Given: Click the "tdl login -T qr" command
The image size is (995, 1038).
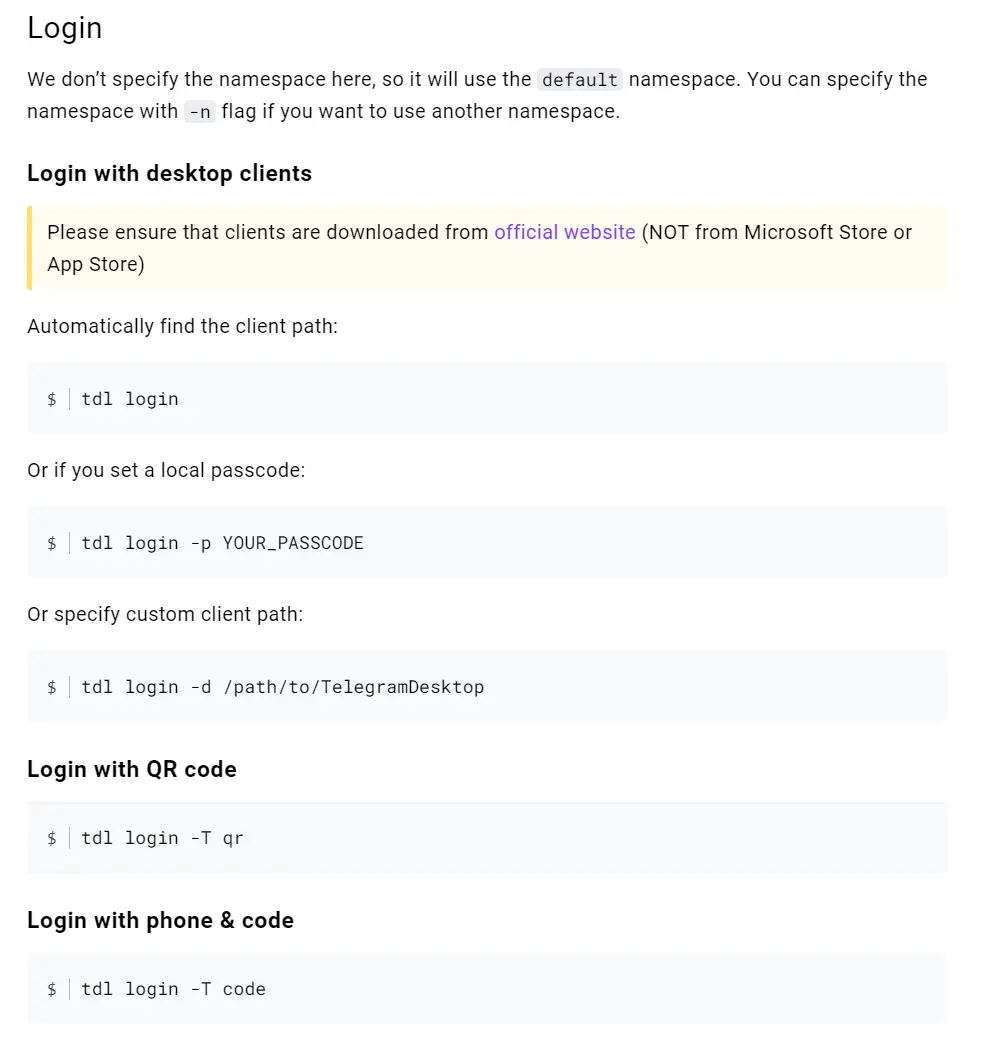Looking at the screenshot, I should 162,838.
